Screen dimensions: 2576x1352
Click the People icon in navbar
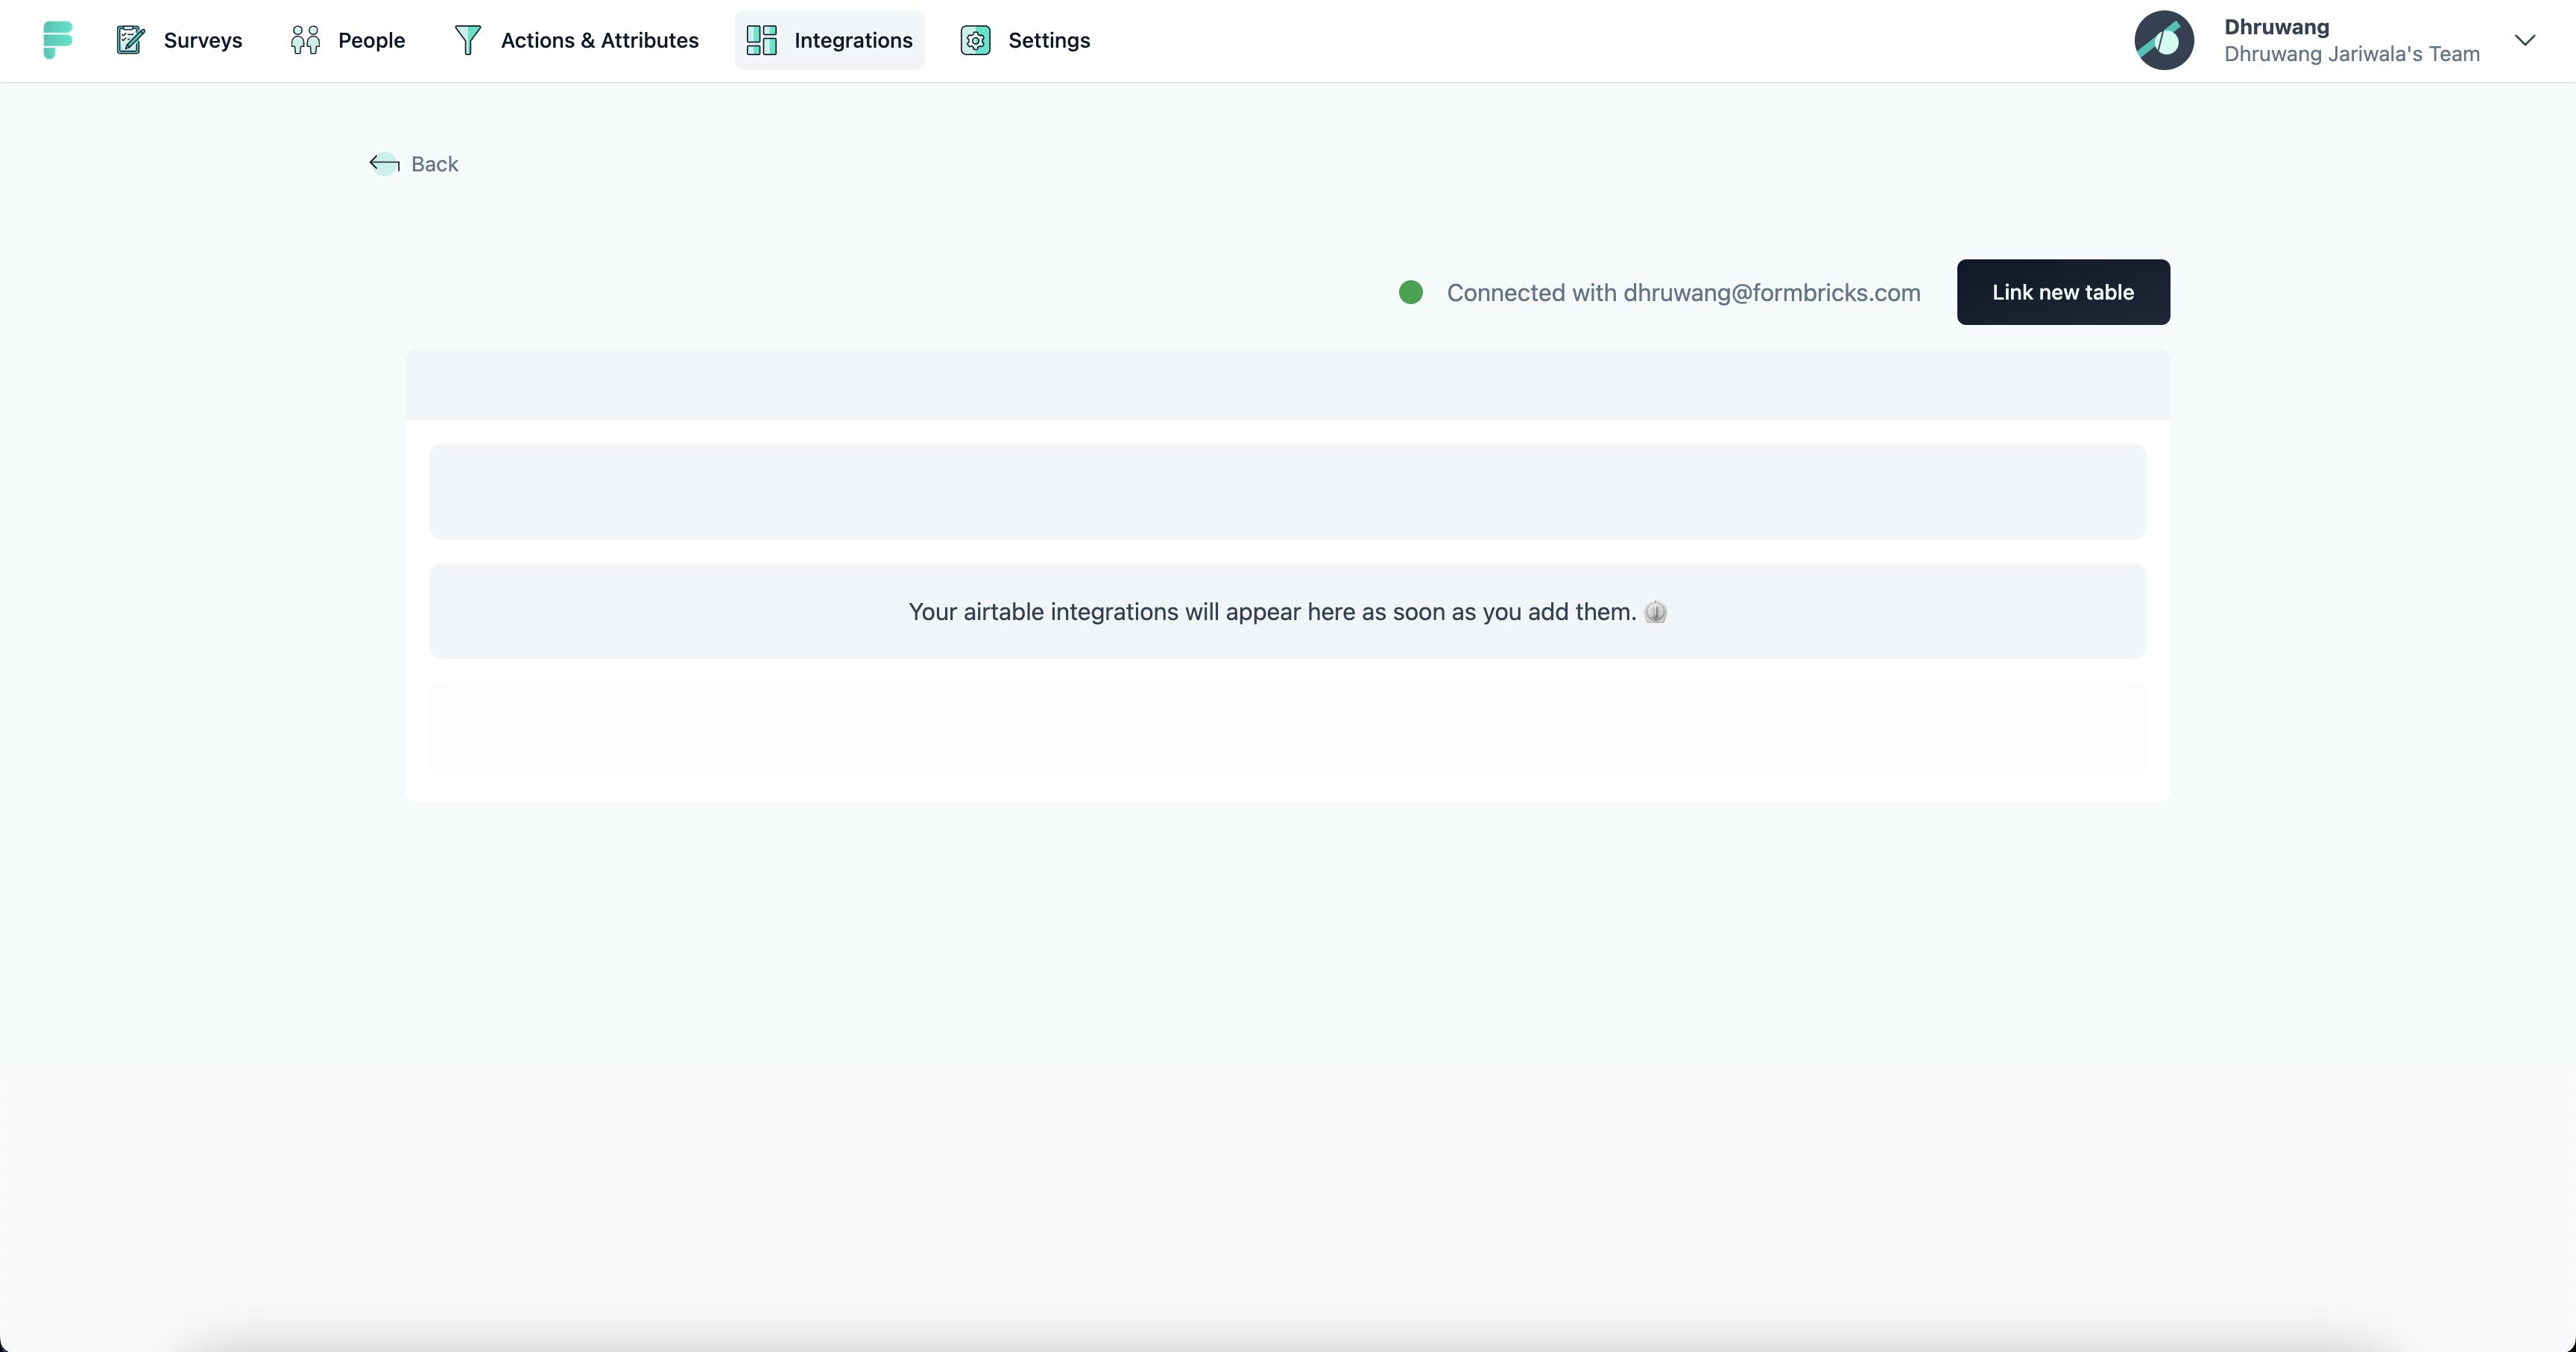[305, 40]
